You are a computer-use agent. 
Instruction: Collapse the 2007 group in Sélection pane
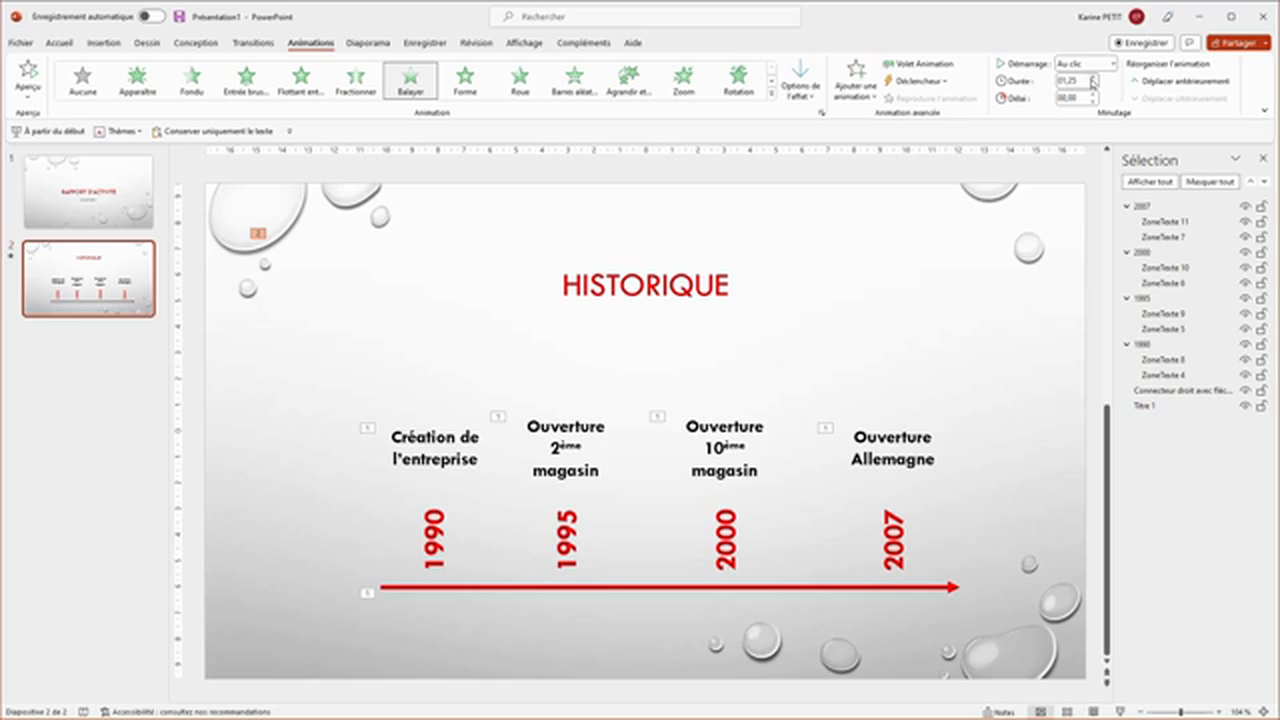click(1127, 207)
